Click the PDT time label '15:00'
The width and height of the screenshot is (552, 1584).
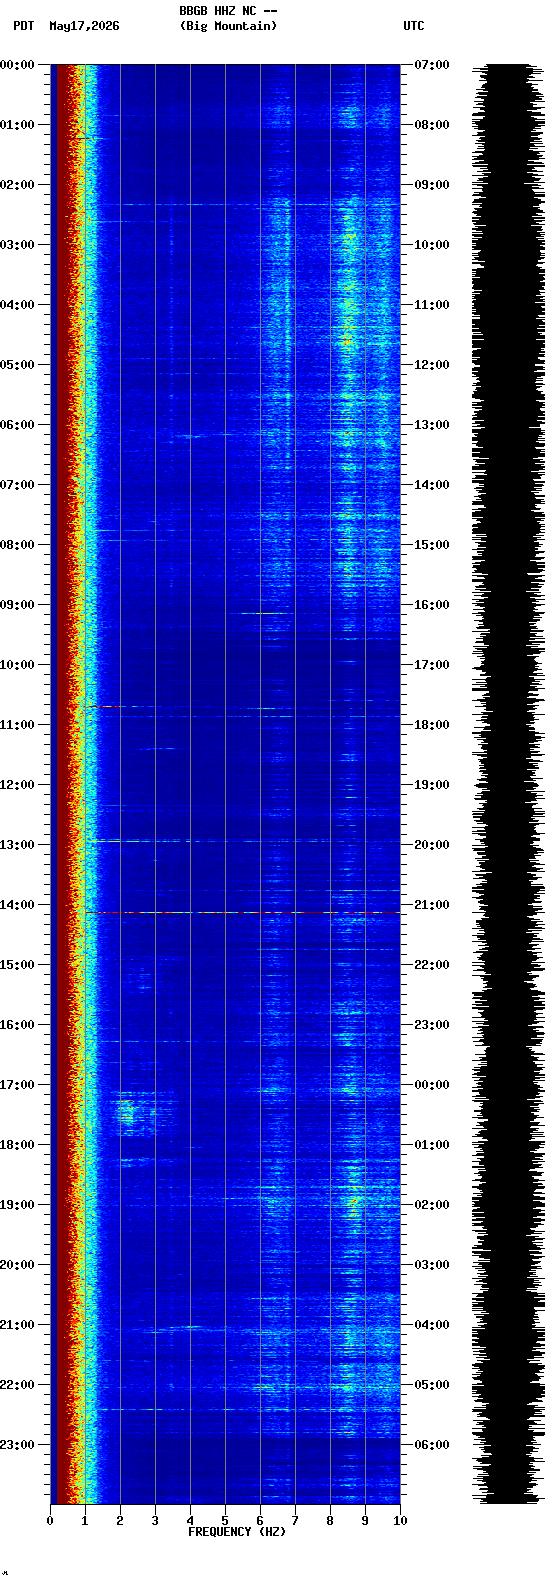17,965
